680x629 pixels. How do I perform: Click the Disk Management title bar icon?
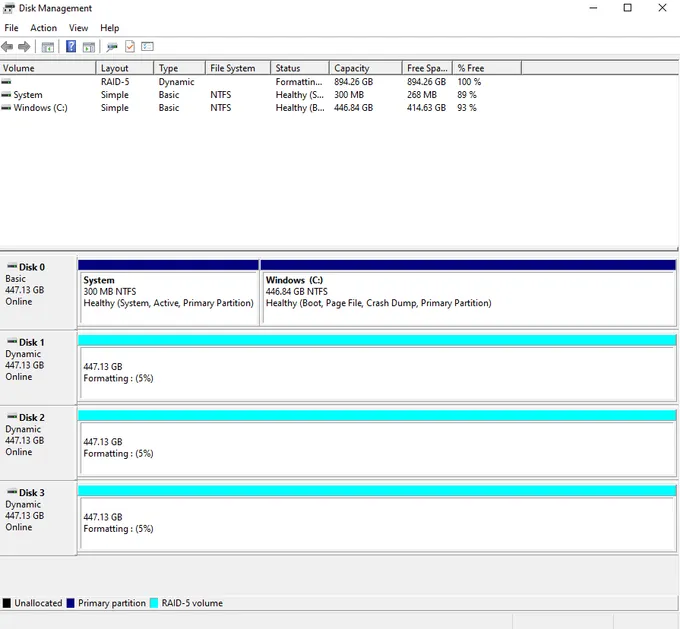9,8
